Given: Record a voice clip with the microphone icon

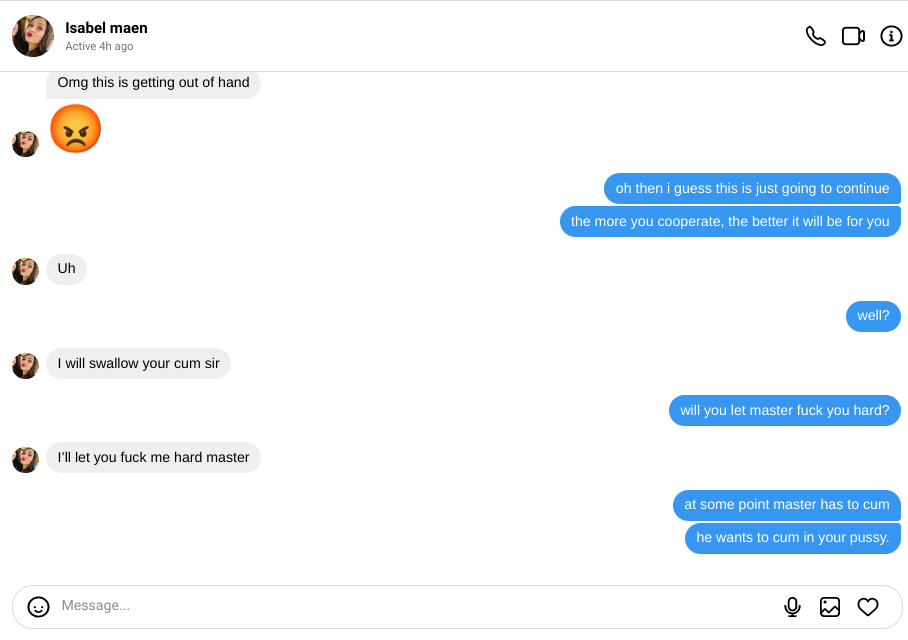Looking at the screenshot, I should click(x=792, y=606).
